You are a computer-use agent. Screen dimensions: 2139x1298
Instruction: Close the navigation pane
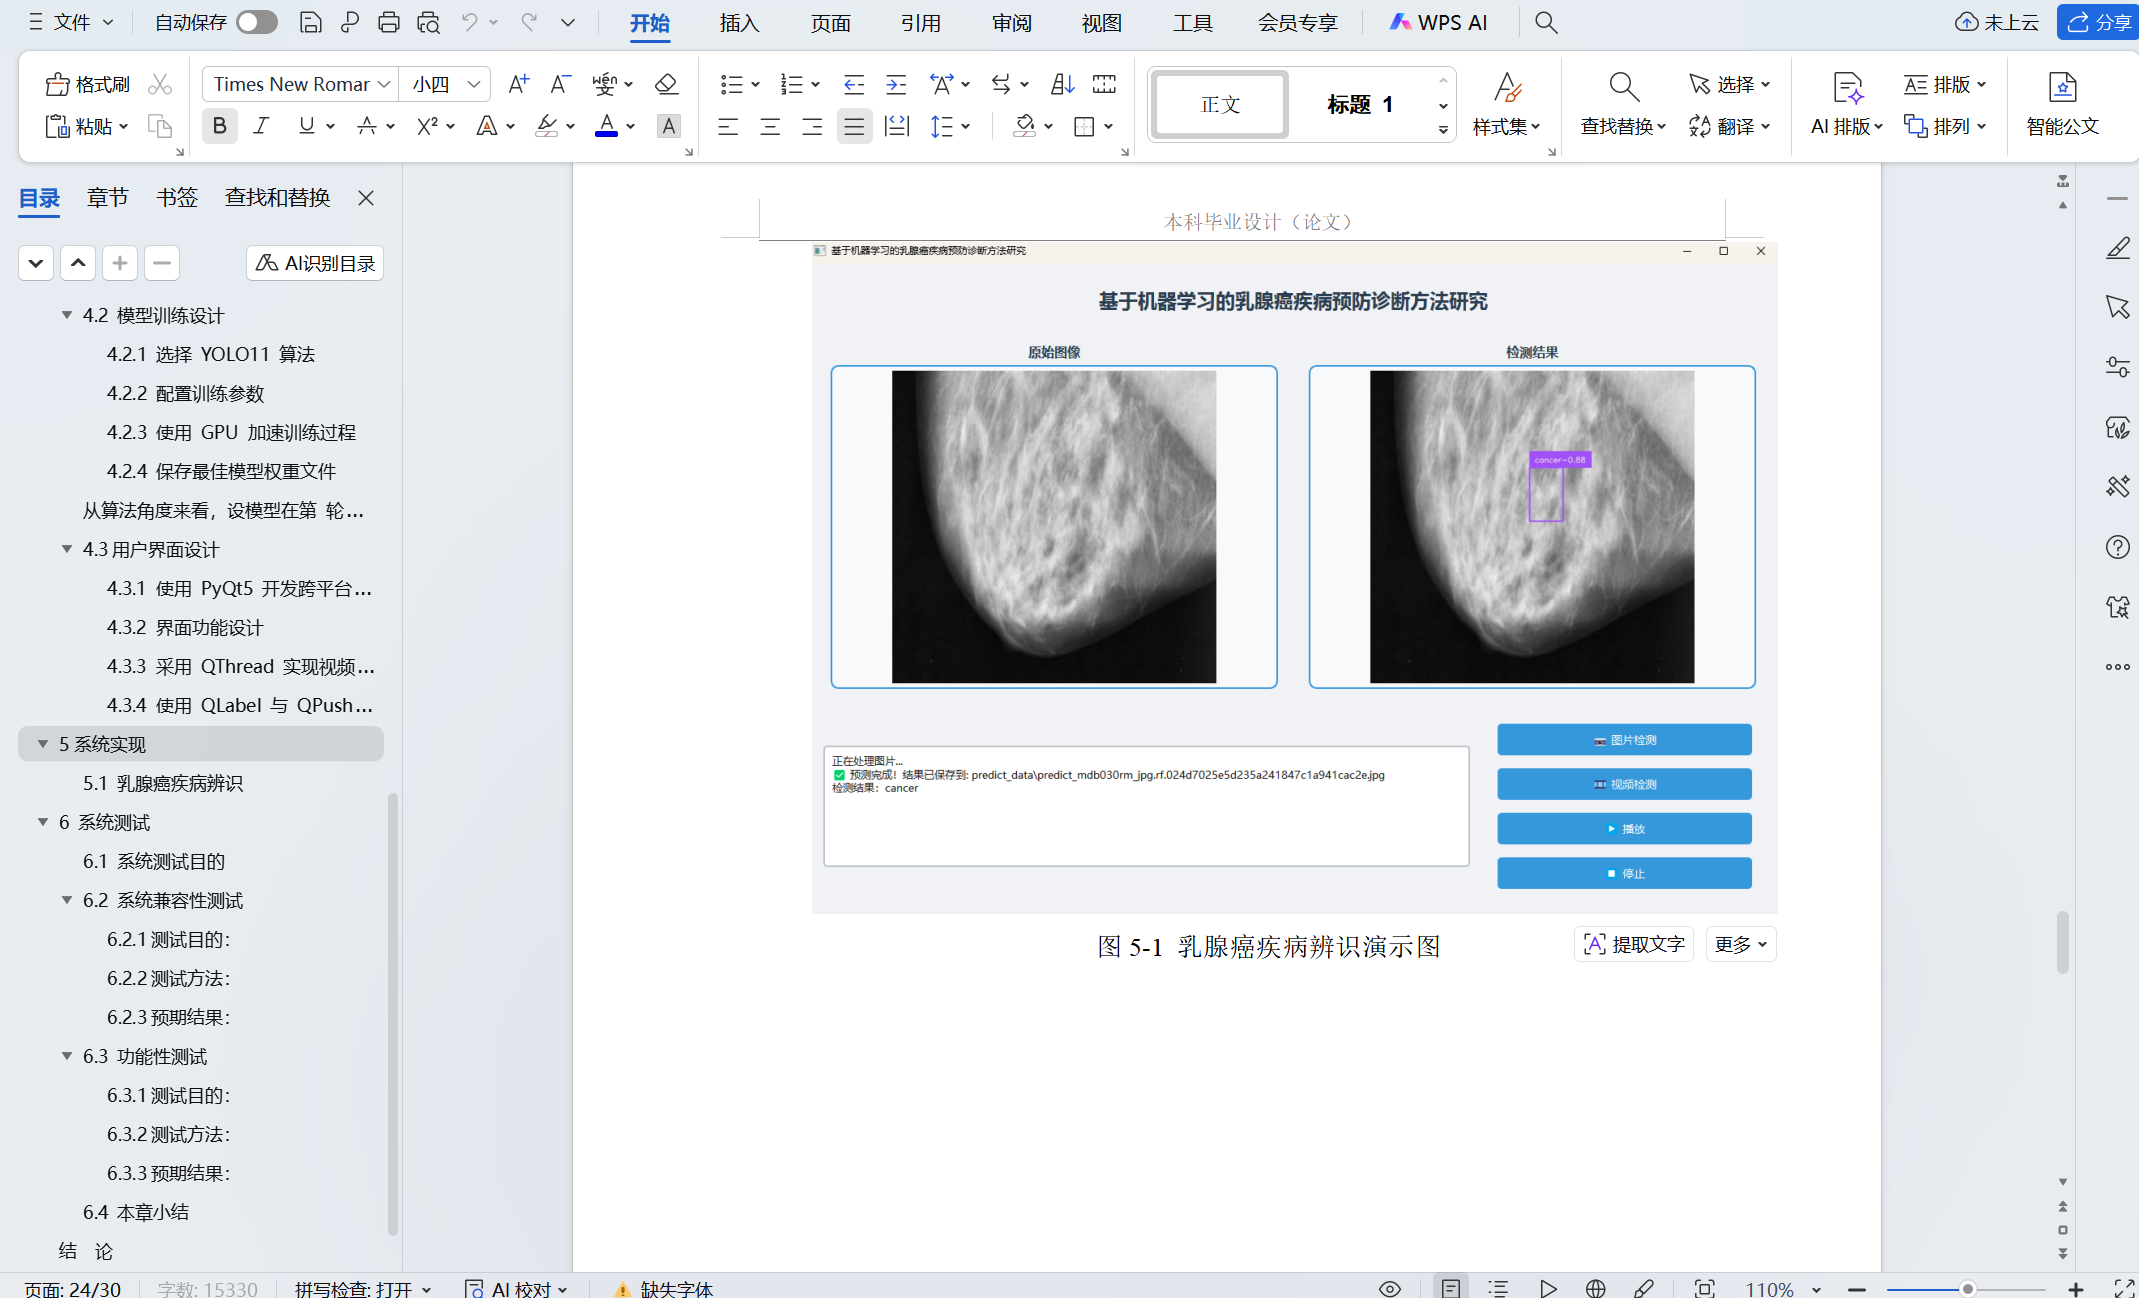pyautogui.click(x=366, y=198)
